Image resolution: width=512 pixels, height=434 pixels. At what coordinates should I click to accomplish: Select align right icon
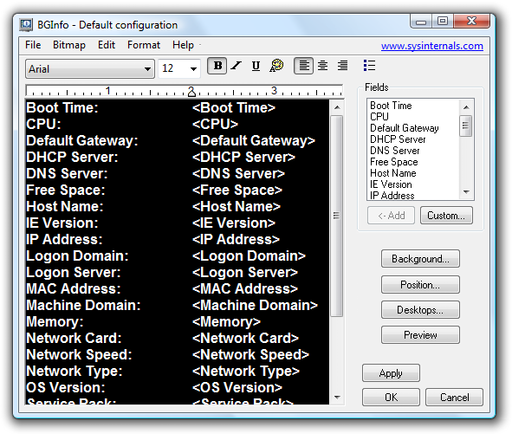(x=342, y=66)
